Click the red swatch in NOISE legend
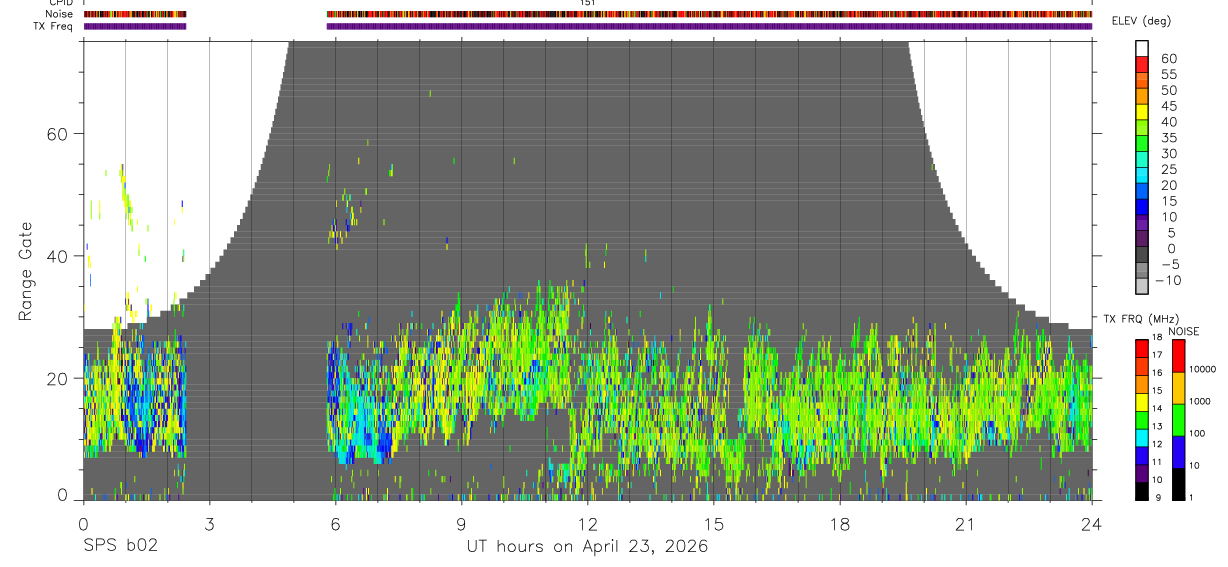 [x=1178, y=356]
